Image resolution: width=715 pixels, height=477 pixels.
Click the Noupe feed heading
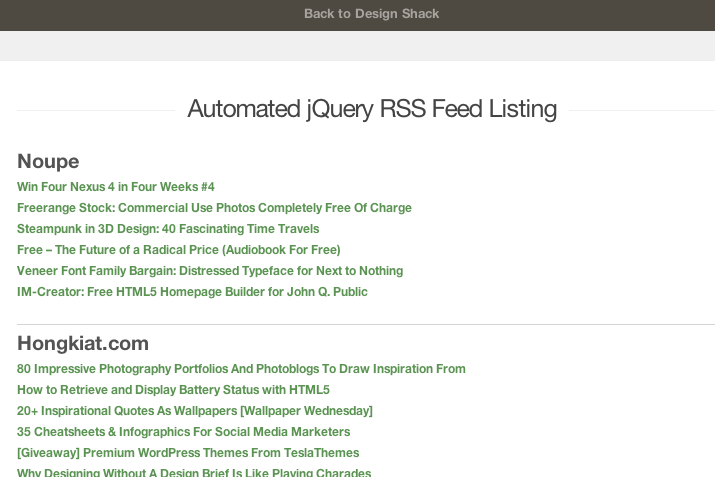pos(48,161)
